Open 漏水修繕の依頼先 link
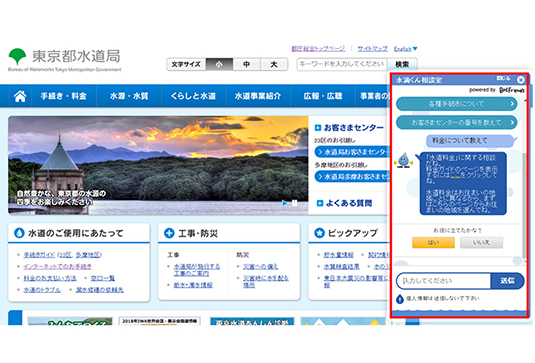The width and height of the screenshot is (535, 363). coord(99,290)
